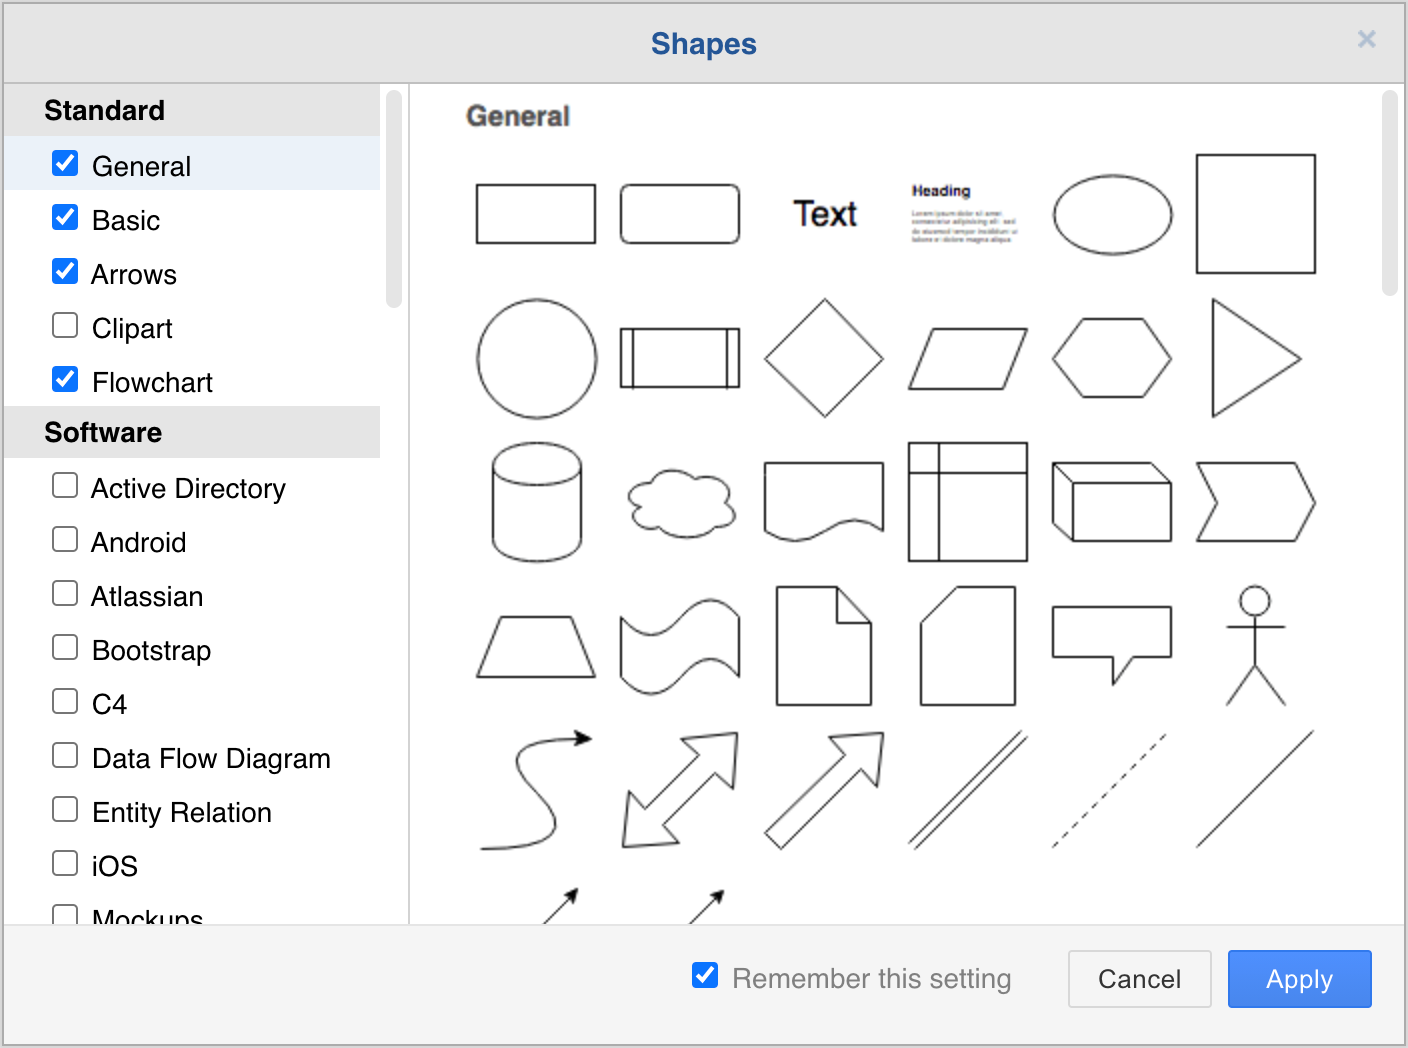Apply the selected shape libraries
Image resolution: width=1408 pixels, height=1048 pixels.
tap(1299, 979)
